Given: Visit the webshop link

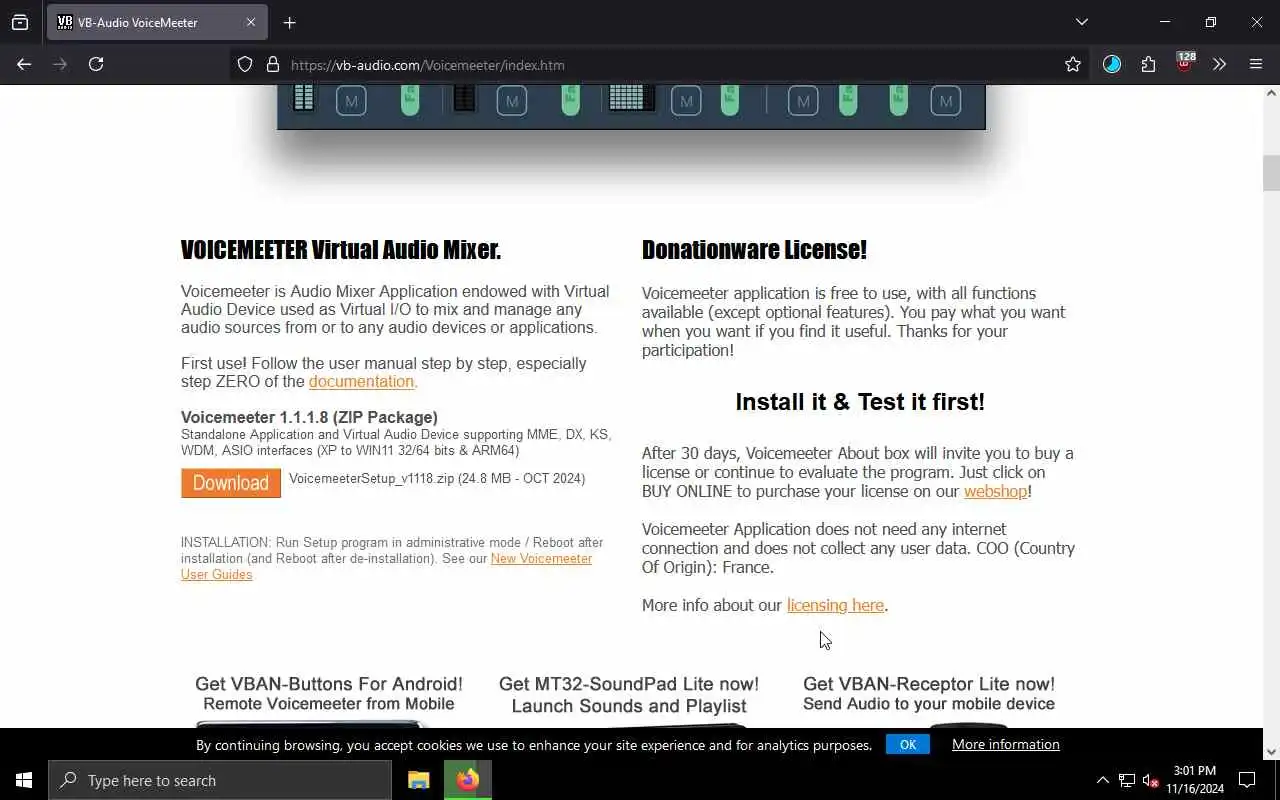Looking at the screenshot, I should pyautogui.click(x=995, y=492).
